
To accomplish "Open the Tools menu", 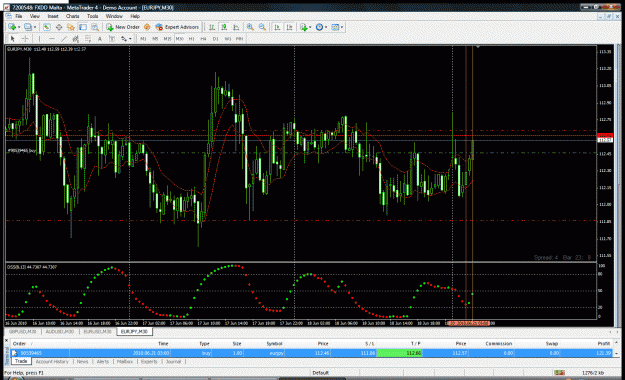I will (92, 16).
